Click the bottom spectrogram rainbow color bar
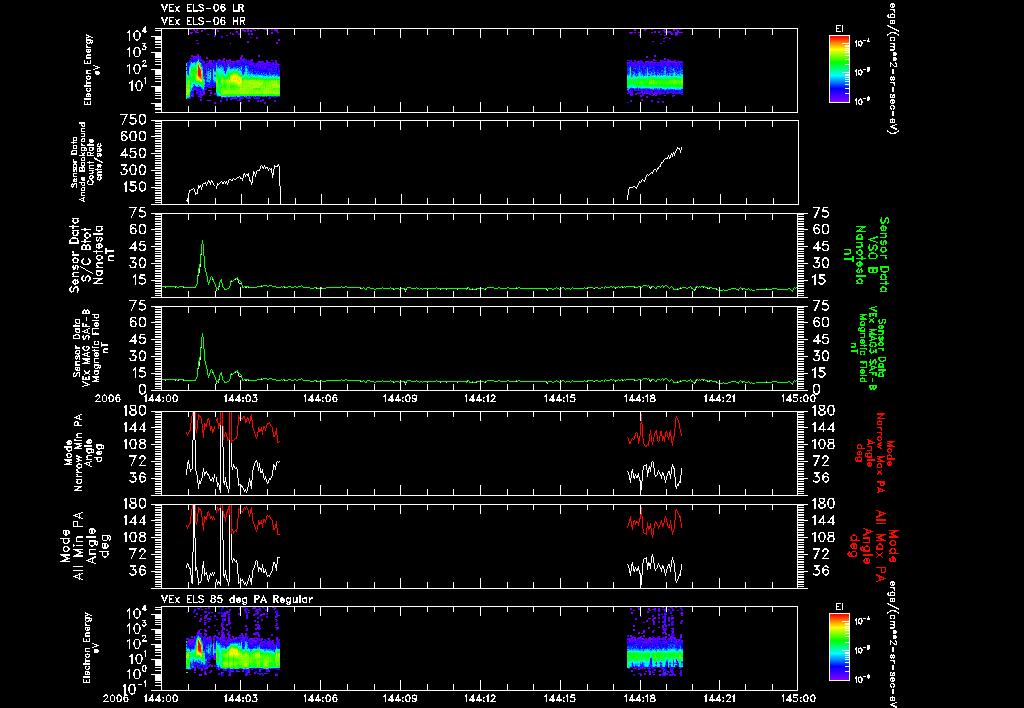The image size is (1024, 708). 839,647
